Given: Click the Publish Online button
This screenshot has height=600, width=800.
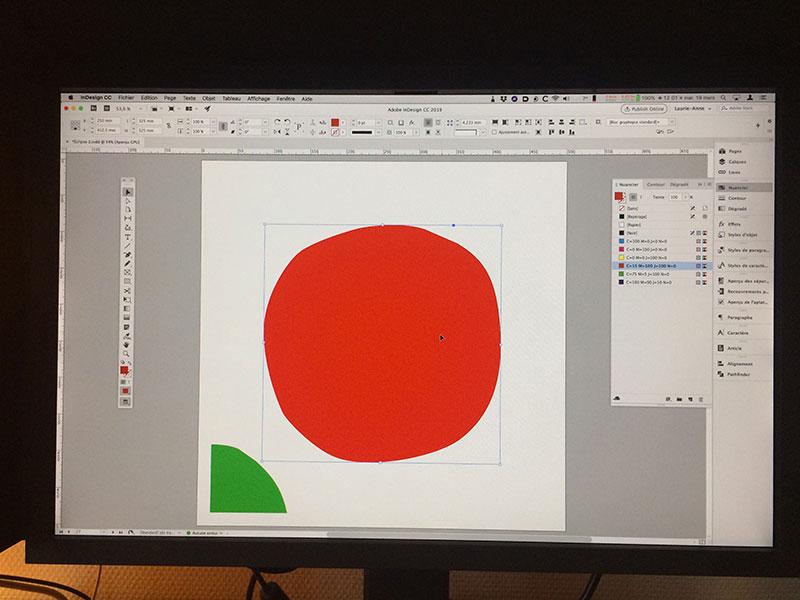Looking at the screenshot, I should click(x=645, y=108).
